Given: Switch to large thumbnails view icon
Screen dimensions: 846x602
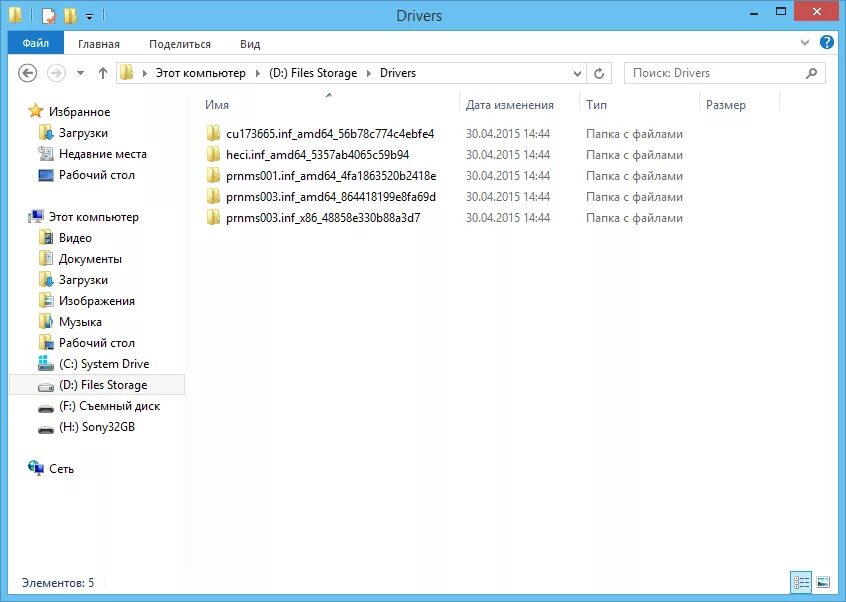Looking at the screenshot, I should 823,583.
